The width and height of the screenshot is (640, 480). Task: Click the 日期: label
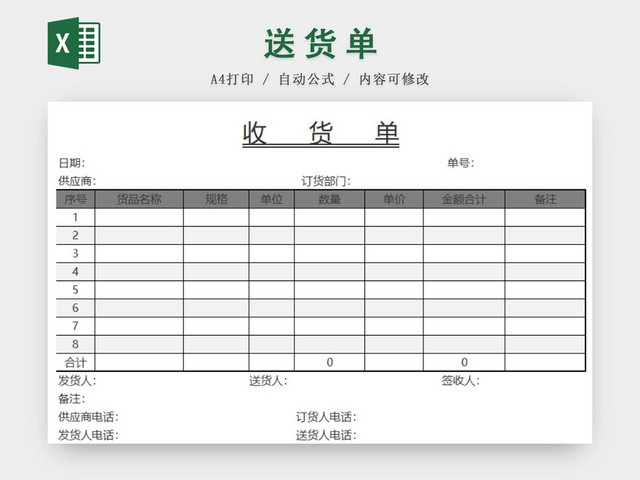[x=72, y=163]
